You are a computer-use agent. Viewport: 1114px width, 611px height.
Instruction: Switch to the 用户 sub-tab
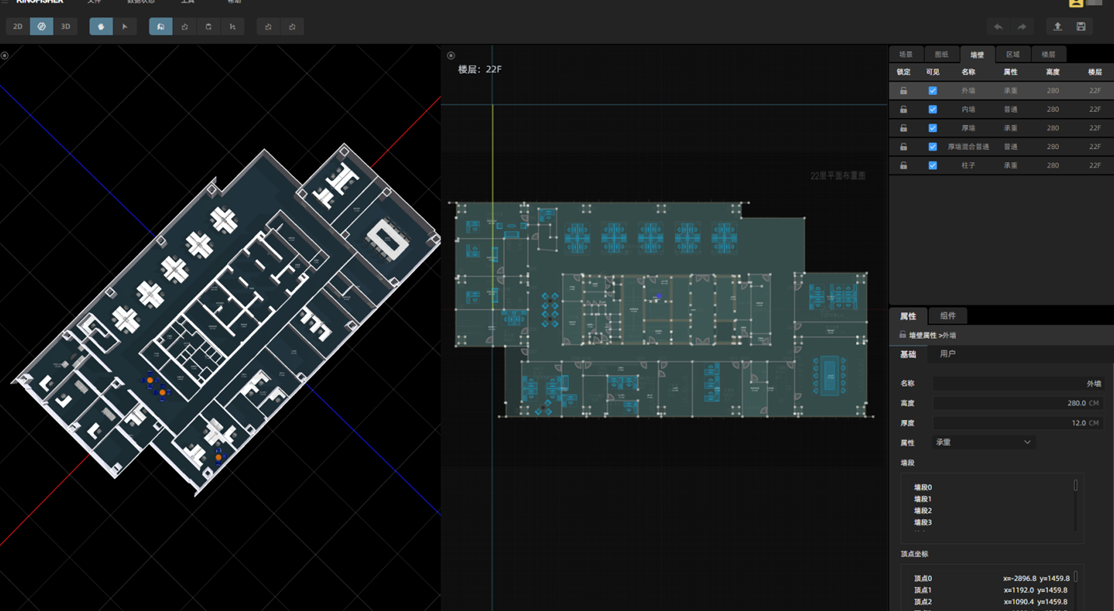click(x=948, y=354)
